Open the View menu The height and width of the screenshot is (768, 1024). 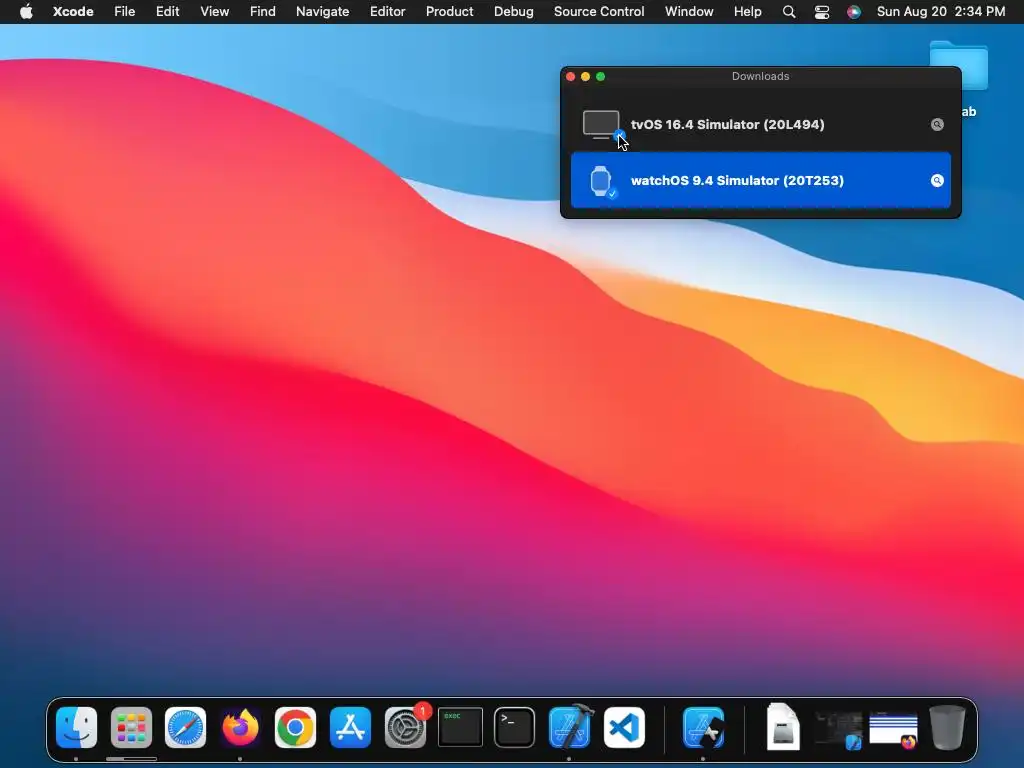click(214, 12)
